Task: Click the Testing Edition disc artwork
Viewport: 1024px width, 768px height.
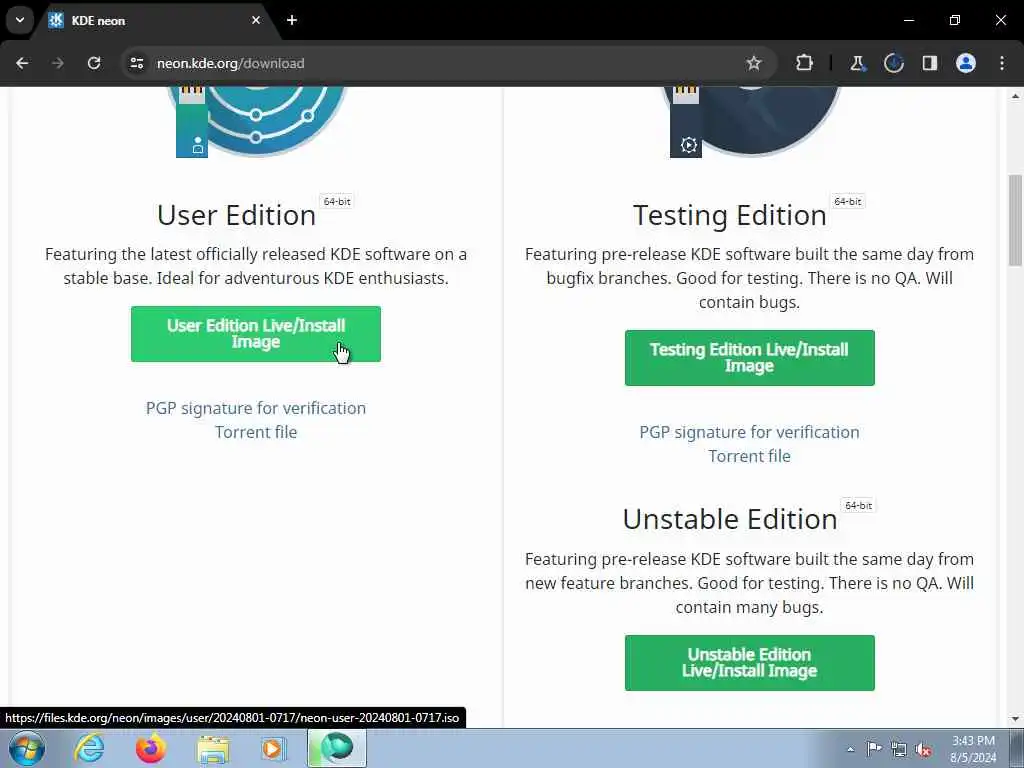Action: 750,121
